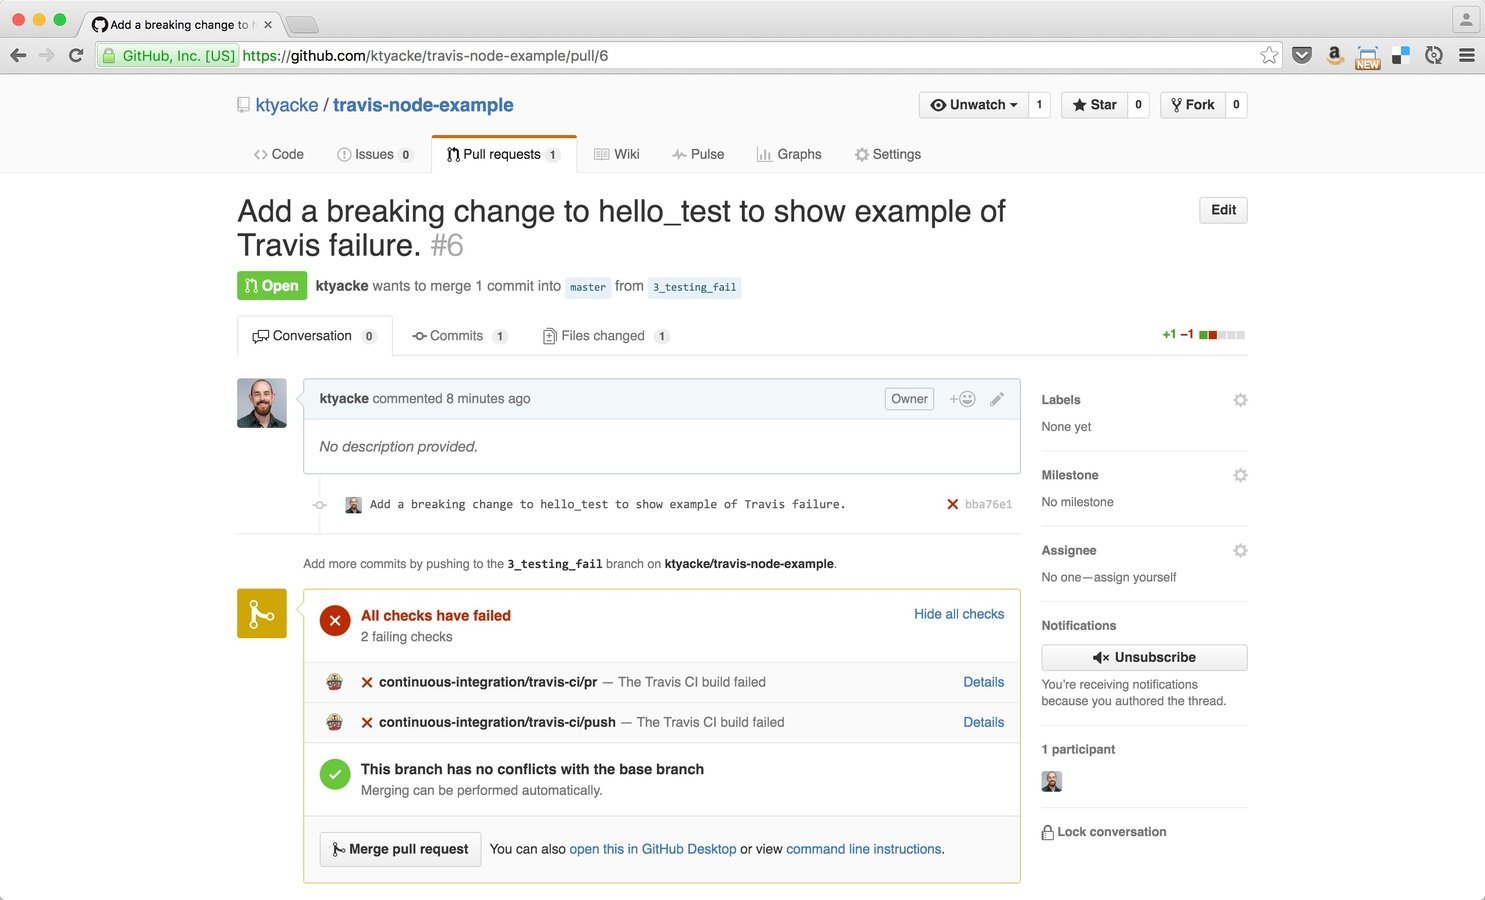Open the Pulse tab

(x=698, y=154)
